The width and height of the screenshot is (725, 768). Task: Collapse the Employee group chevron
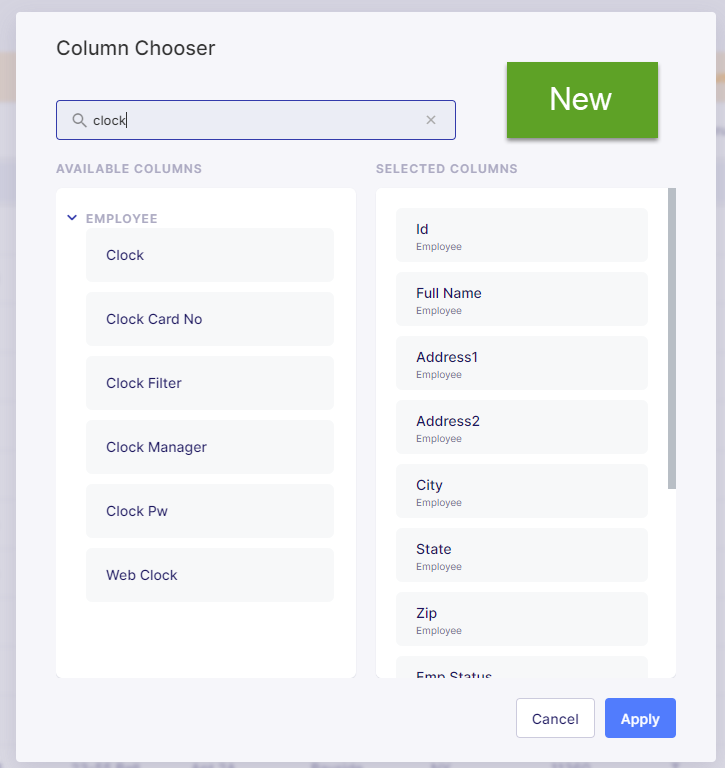[72, 218]
